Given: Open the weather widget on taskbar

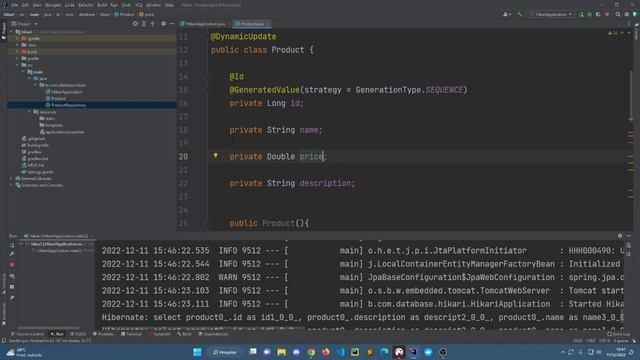Looking at the screenshot, I should pyautogui.click(x=24, y=352).
